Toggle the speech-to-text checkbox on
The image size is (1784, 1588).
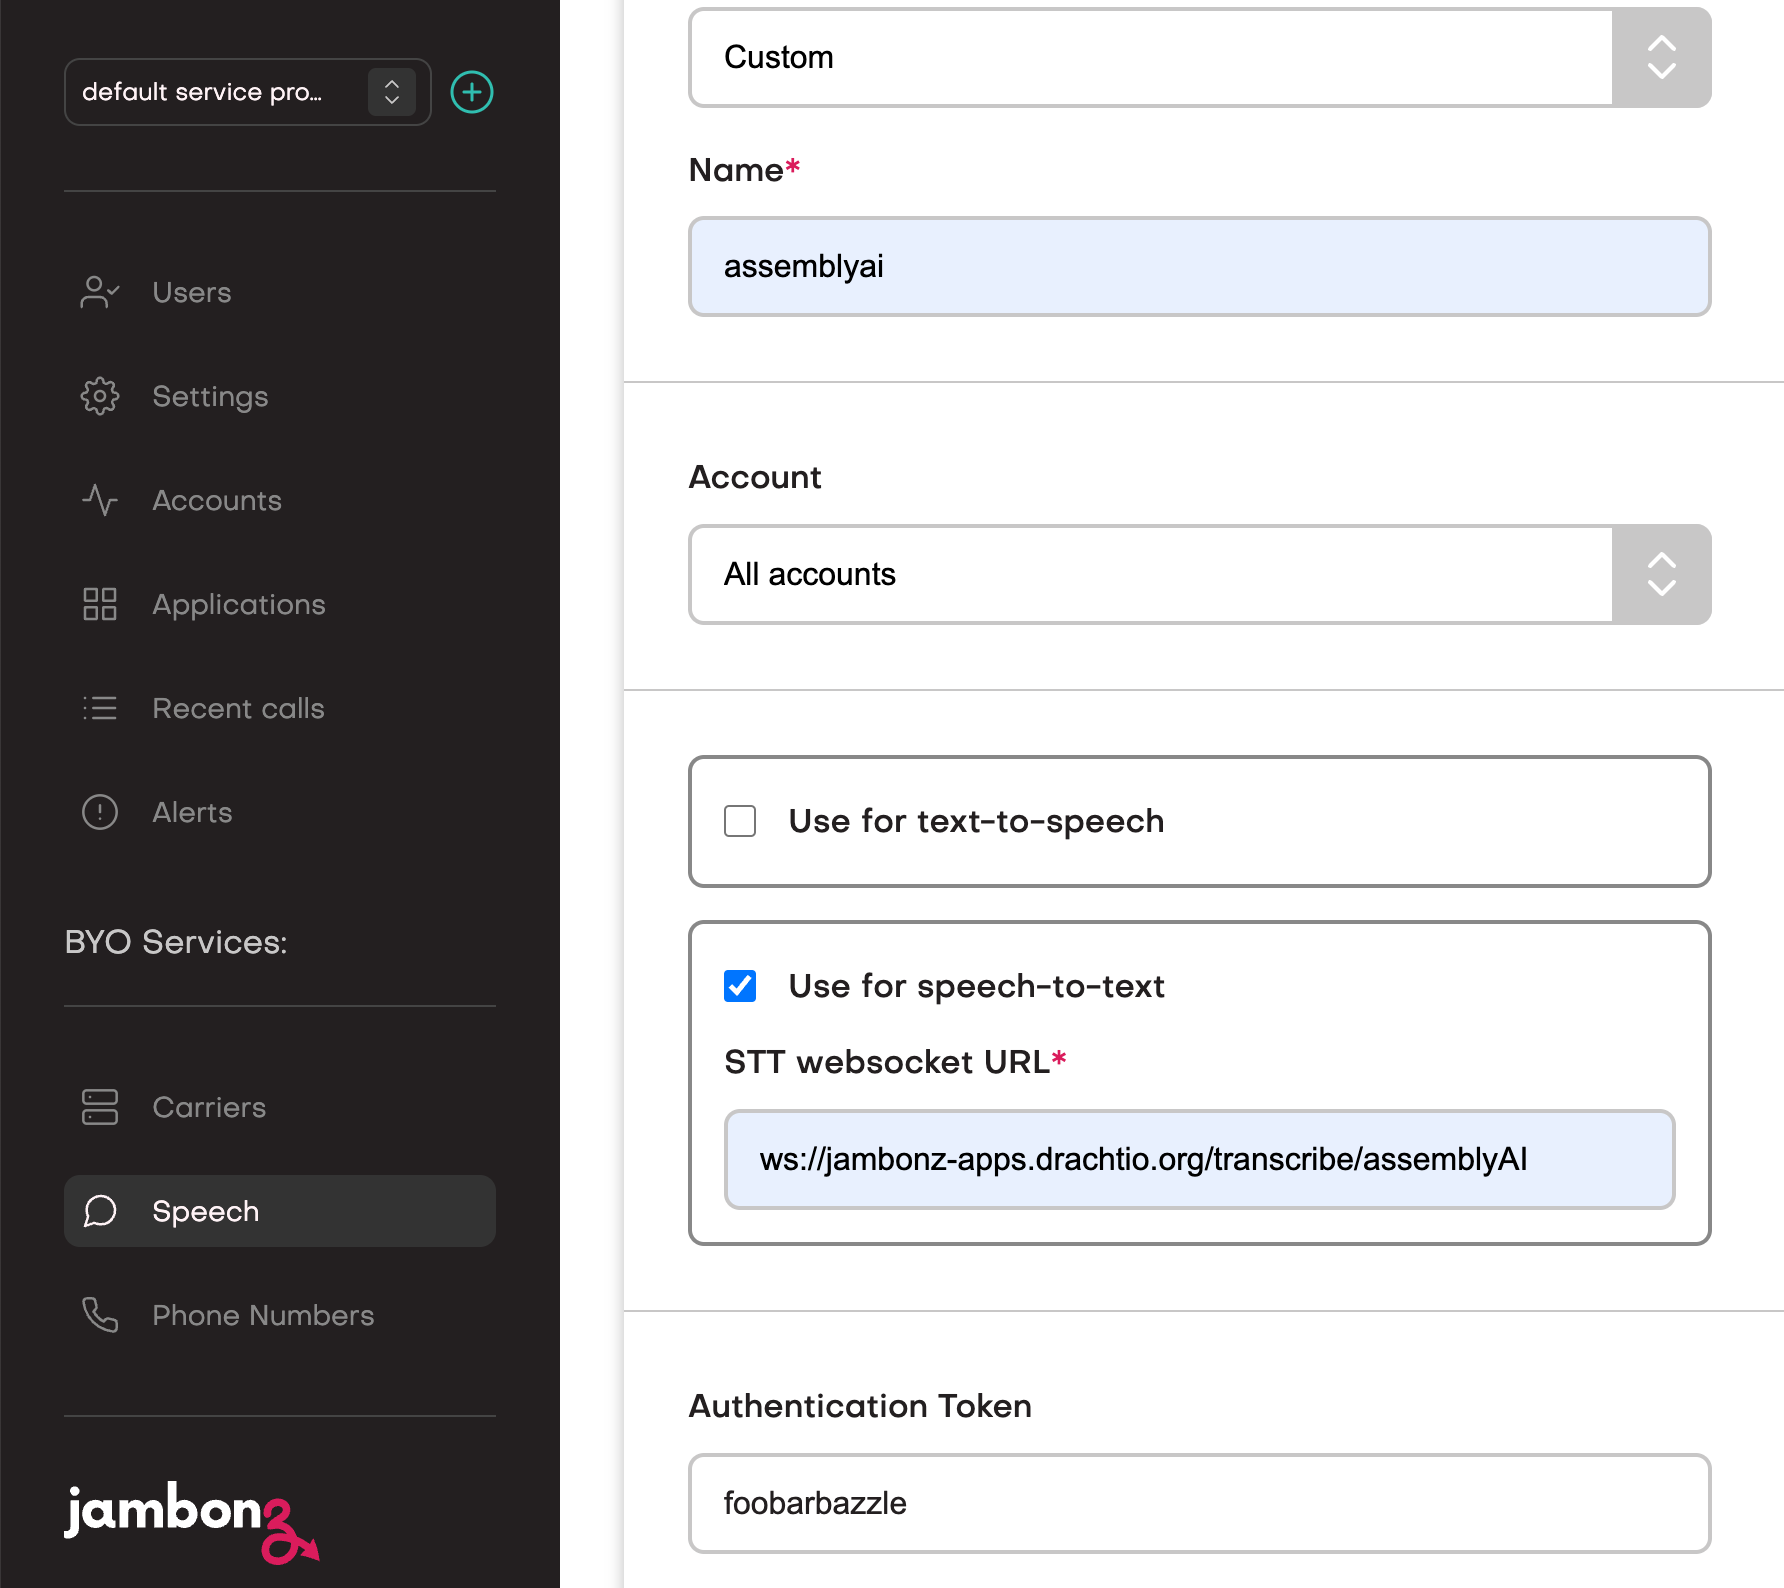click(x=740, y=986)
